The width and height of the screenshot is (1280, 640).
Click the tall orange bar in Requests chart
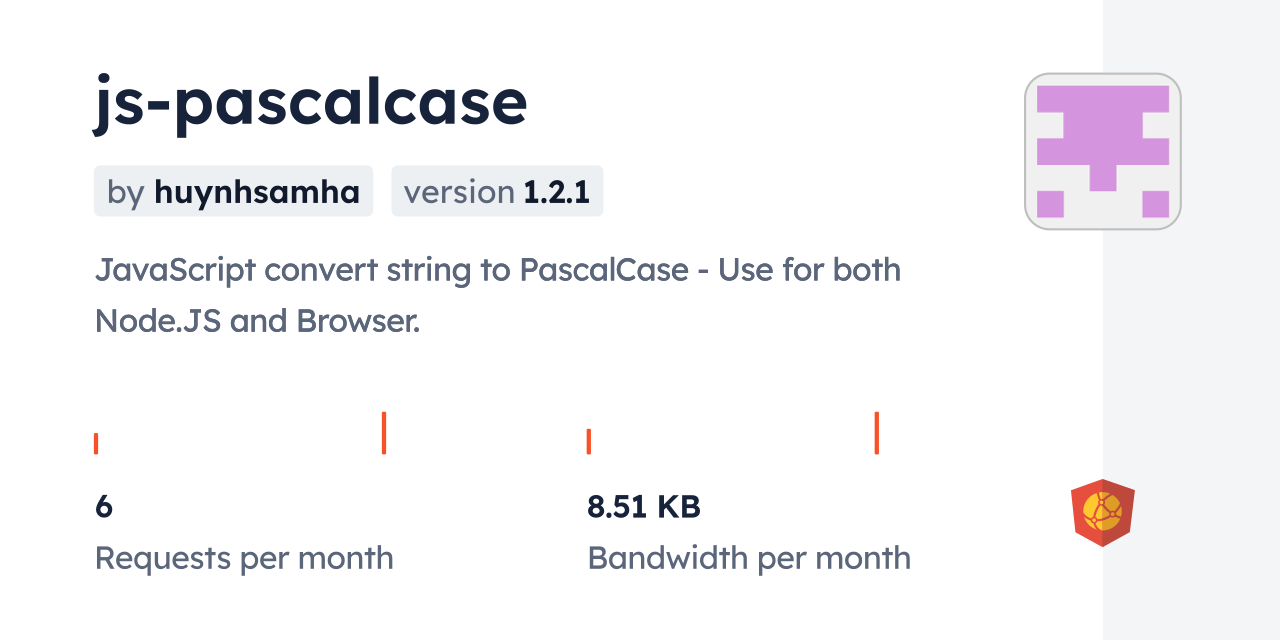click(x=384, y=432)
